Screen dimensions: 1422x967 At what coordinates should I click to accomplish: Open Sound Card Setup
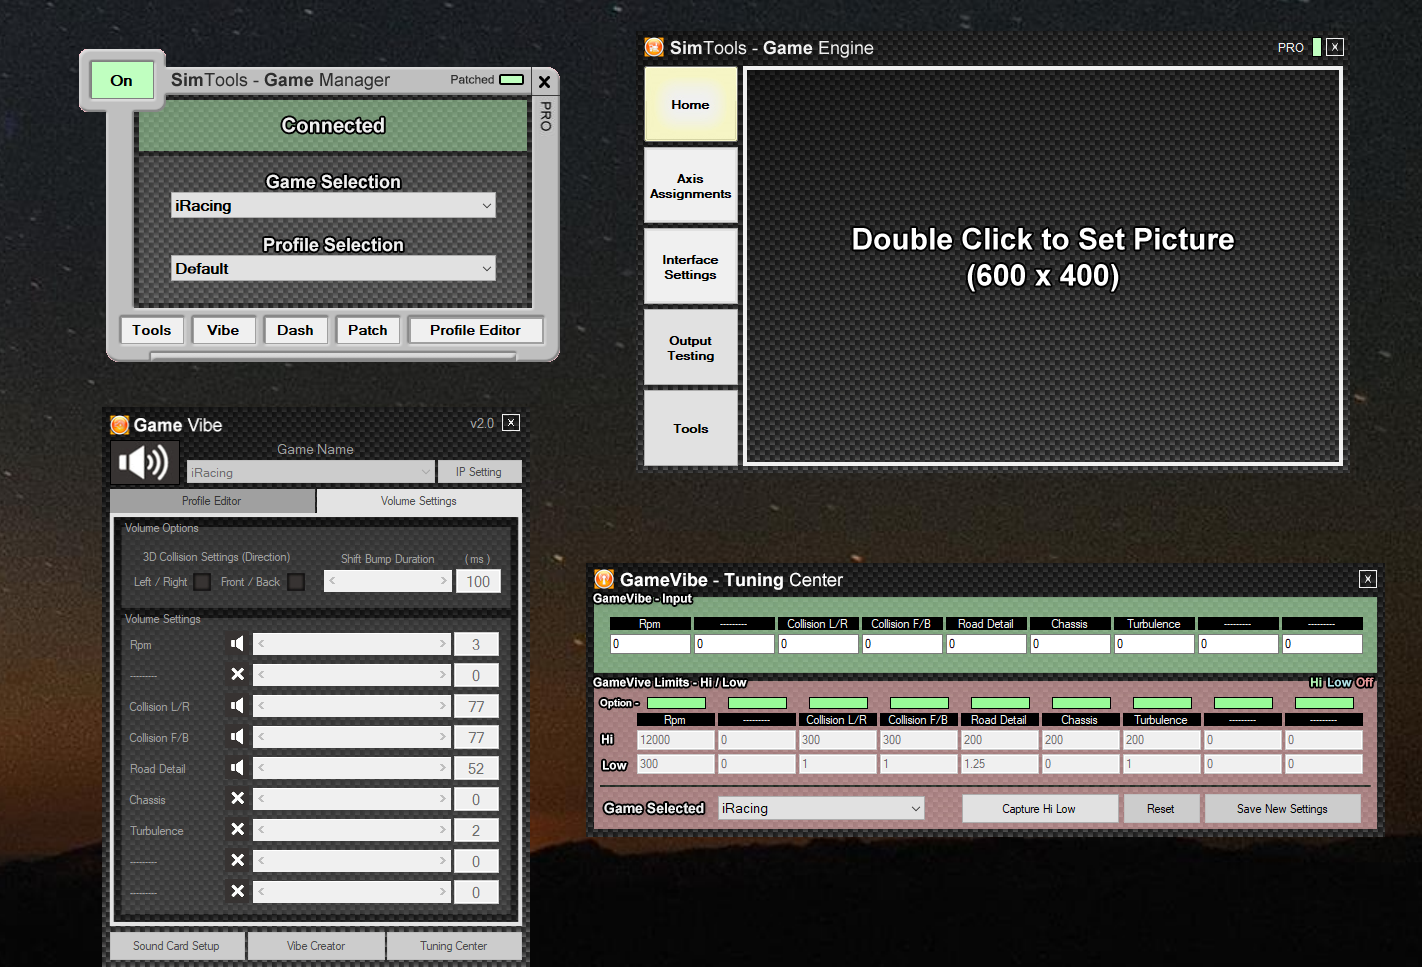point(176,946)
